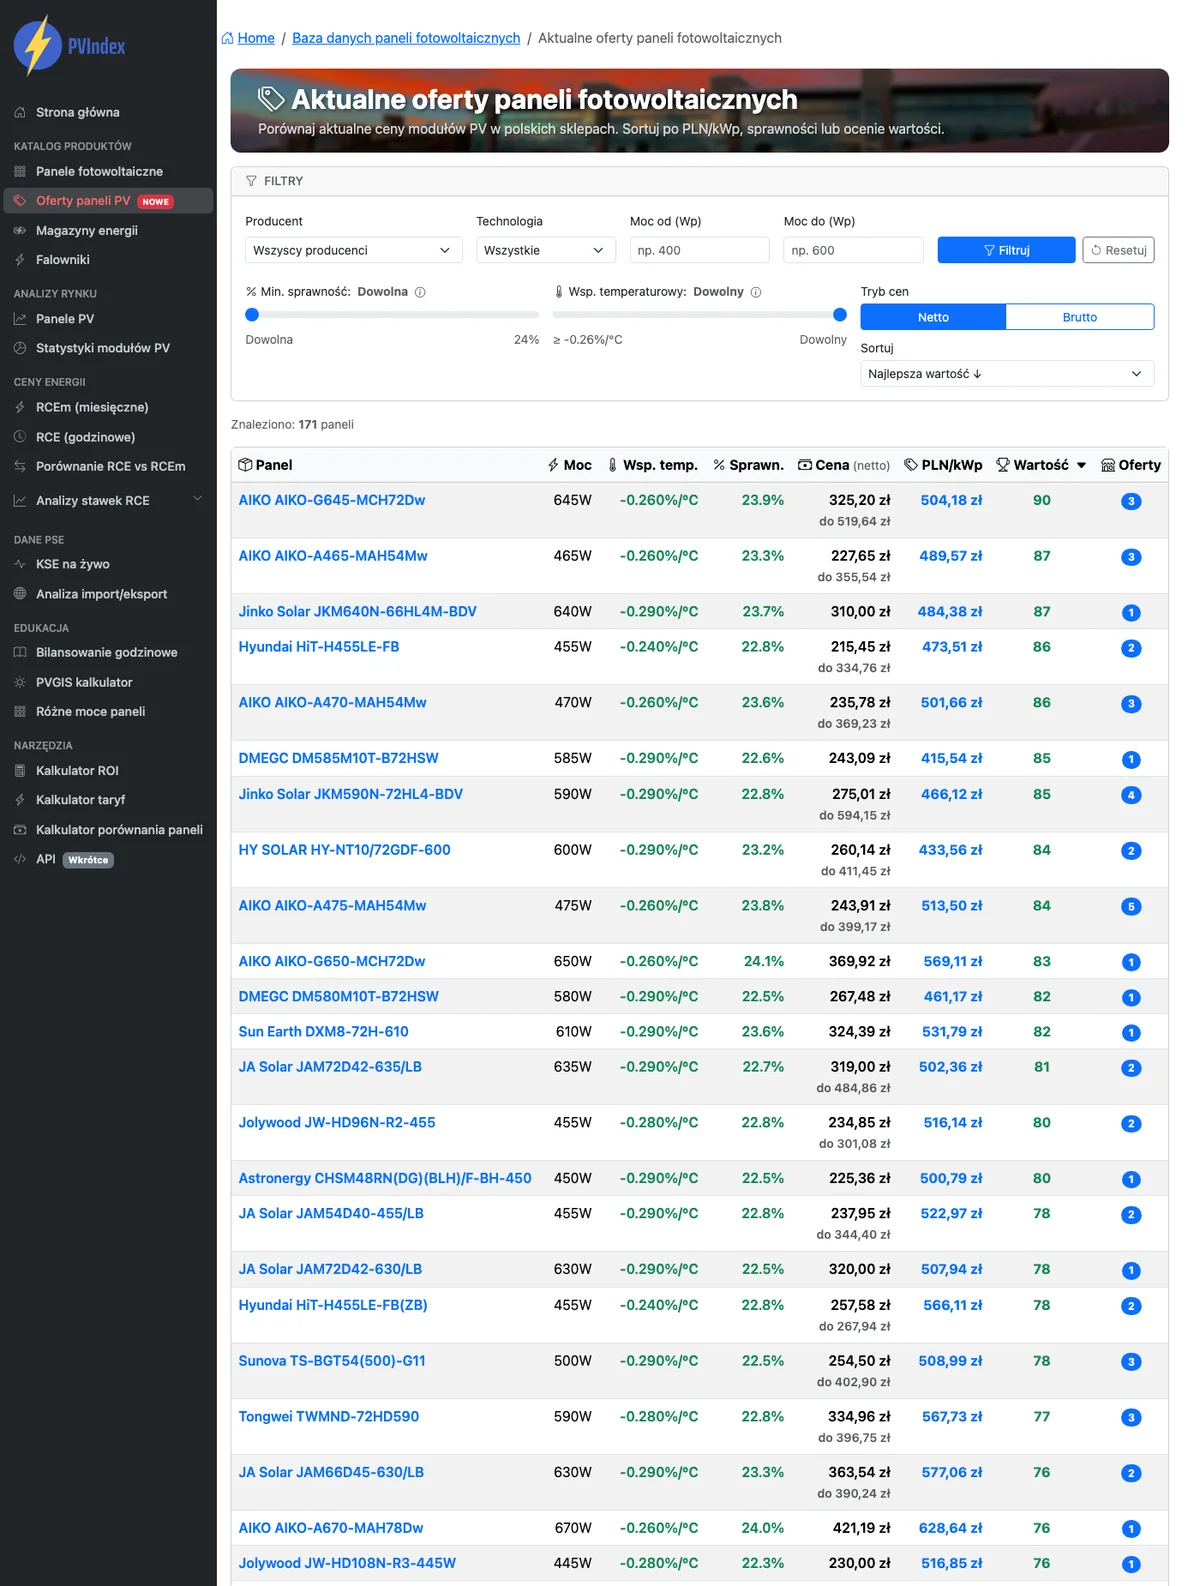Click the home icon in breadcrumb

227,38
